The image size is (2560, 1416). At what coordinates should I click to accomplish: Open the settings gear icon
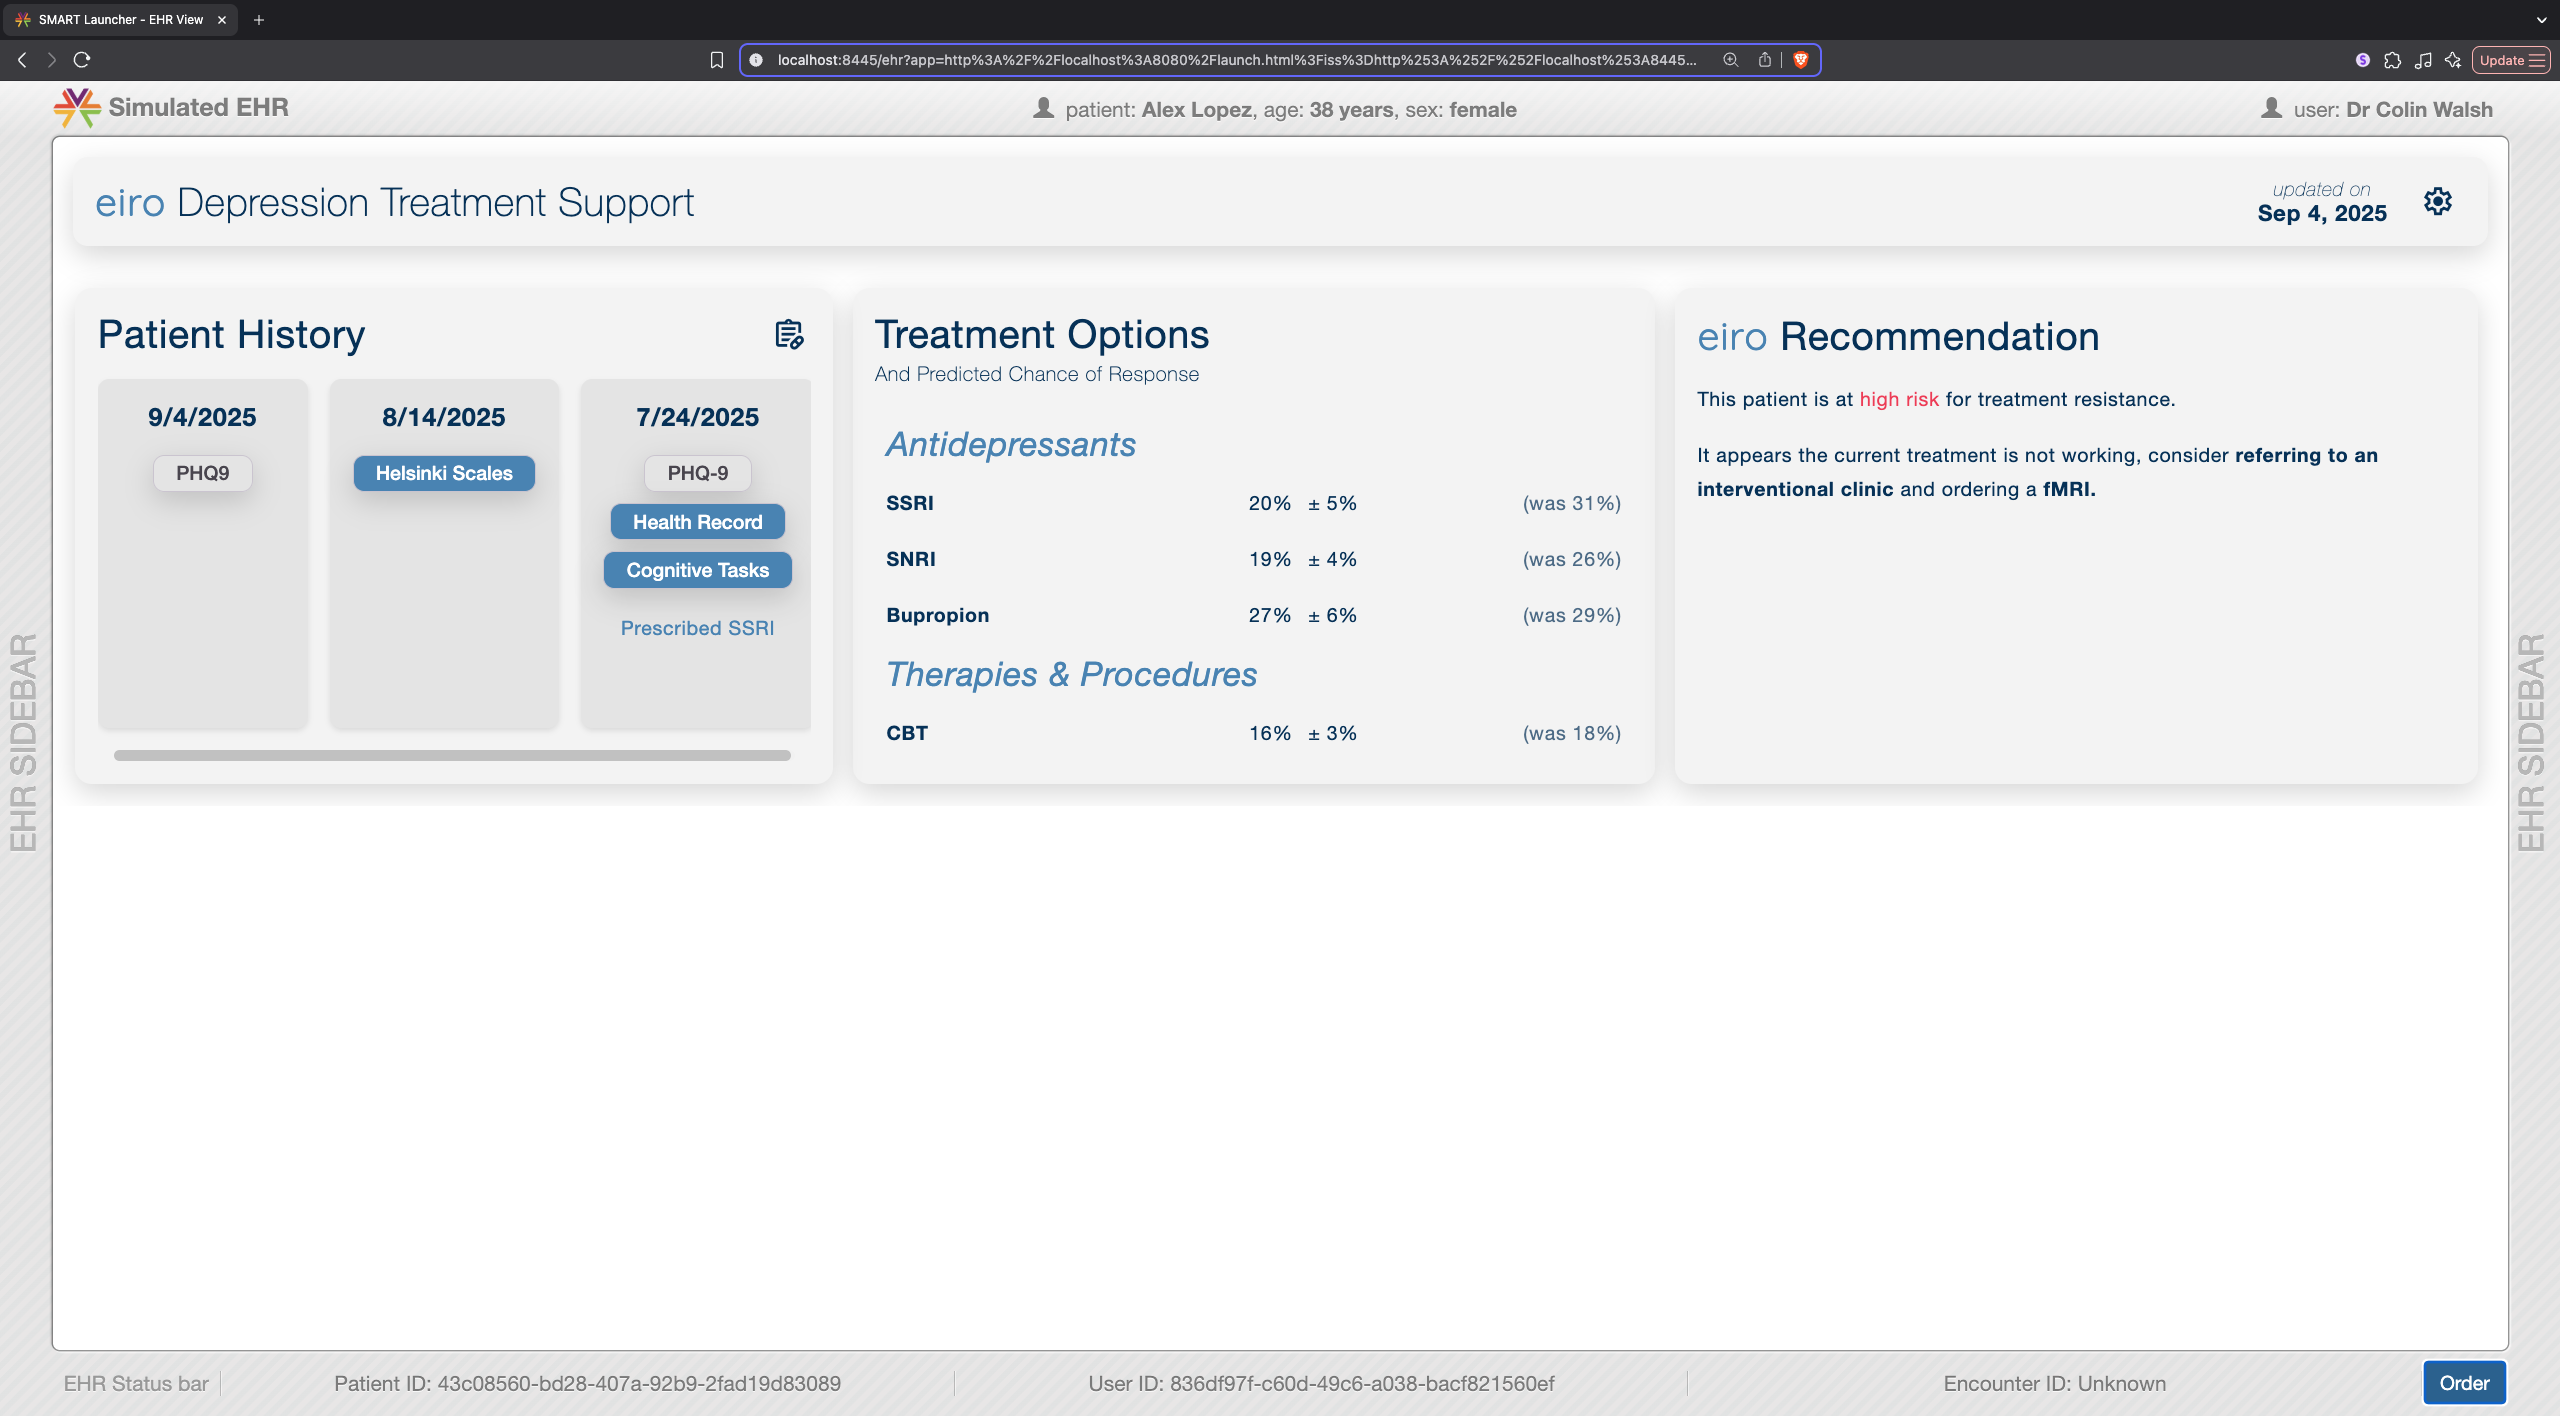pos(2437,201)
